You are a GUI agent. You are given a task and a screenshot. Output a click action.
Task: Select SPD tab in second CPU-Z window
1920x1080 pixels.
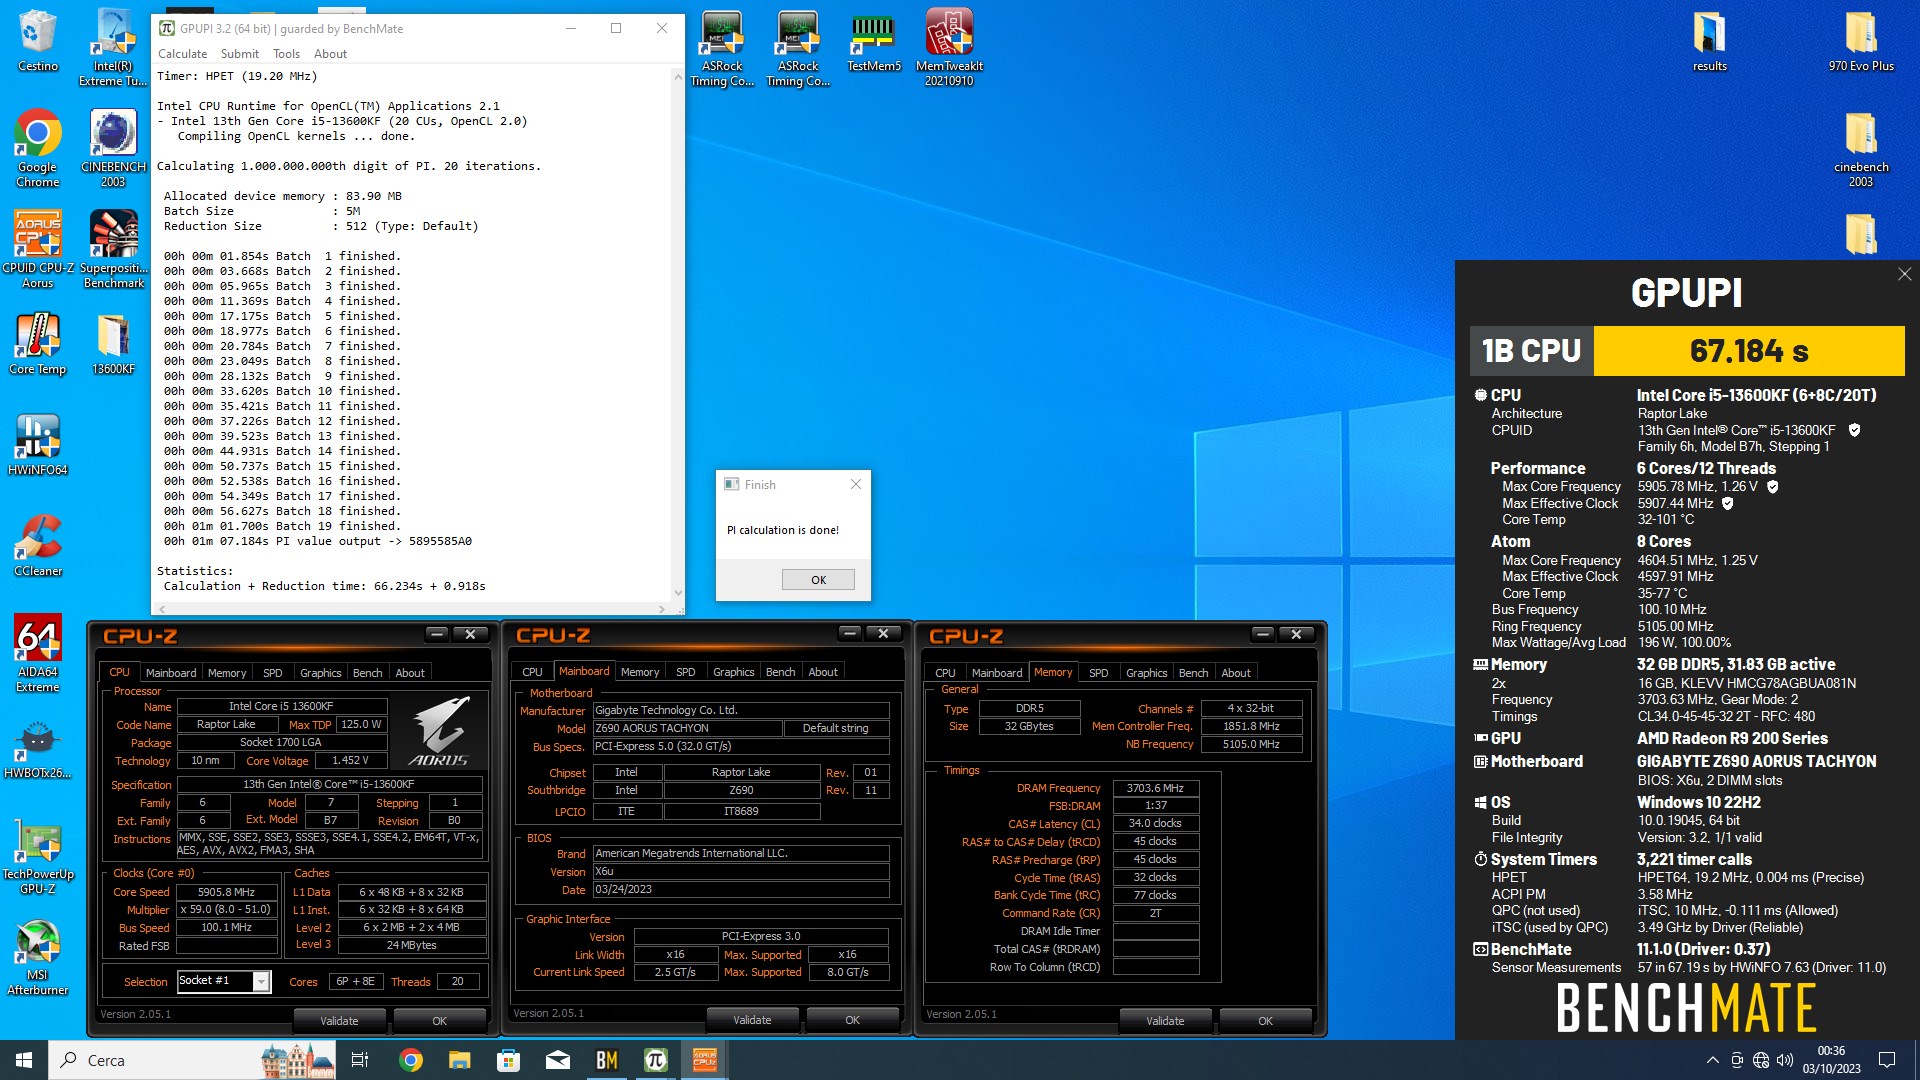point(685,672)
